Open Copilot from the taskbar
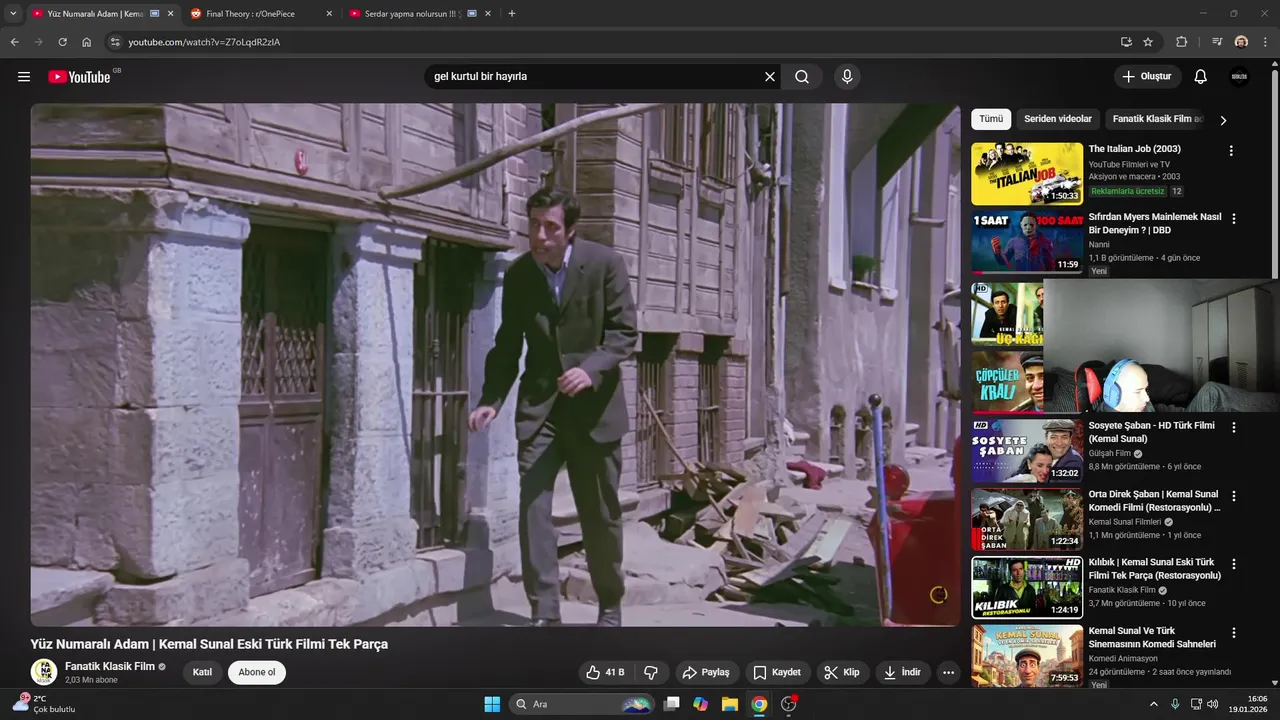The height and width of the screenshot is (720, 1280). (701, 704)
